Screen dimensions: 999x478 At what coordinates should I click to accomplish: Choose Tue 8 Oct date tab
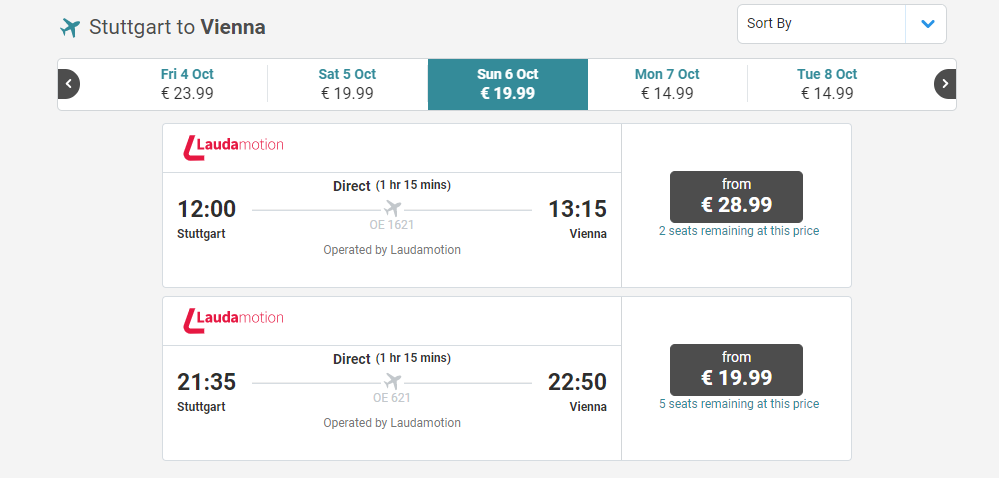827,84
